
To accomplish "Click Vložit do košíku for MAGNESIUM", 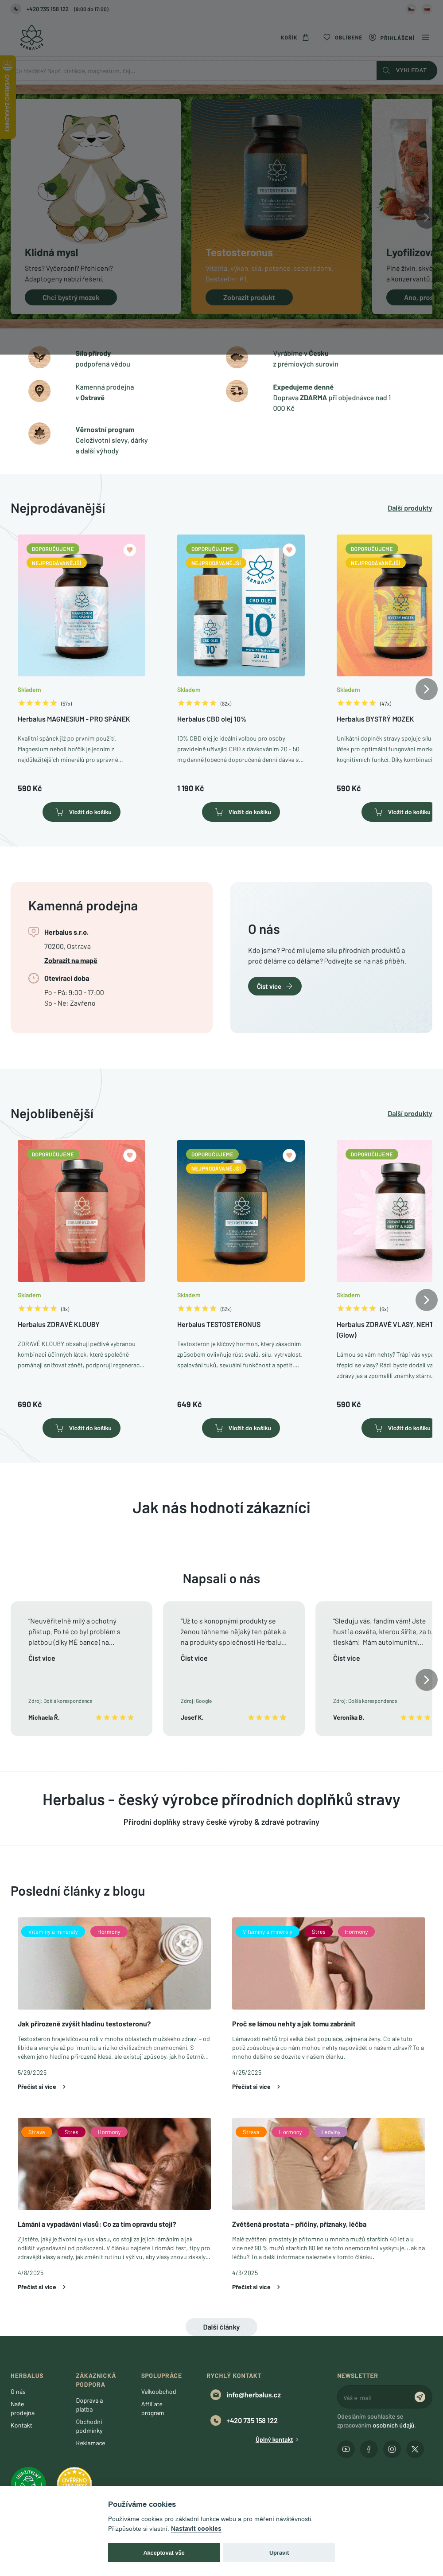I will click(81, 811).
